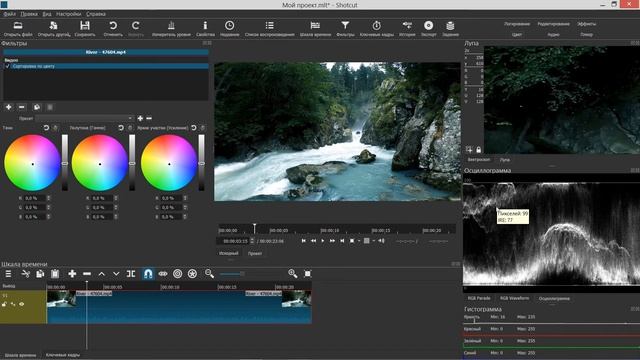Copy clip icon in timeline toolbar
This screenshot has width=640, height=360.
click(40, 274)
